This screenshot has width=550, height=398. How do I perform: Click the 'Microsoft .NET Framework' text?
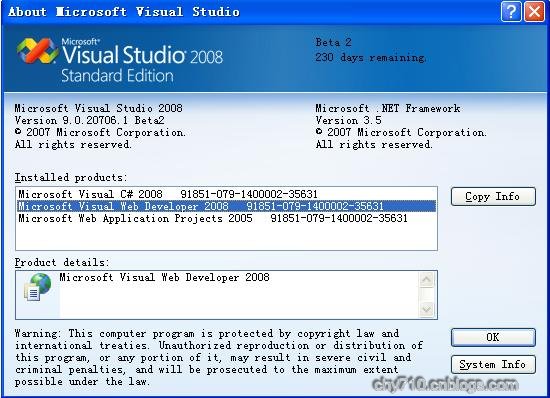click(388, 108)
